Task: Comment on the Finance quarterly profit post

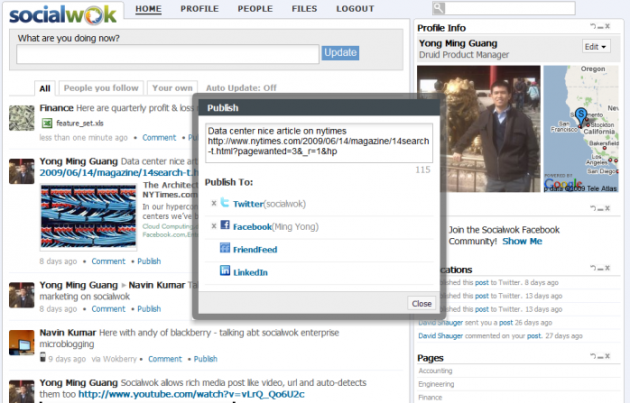Action: (x=159, y=138)
